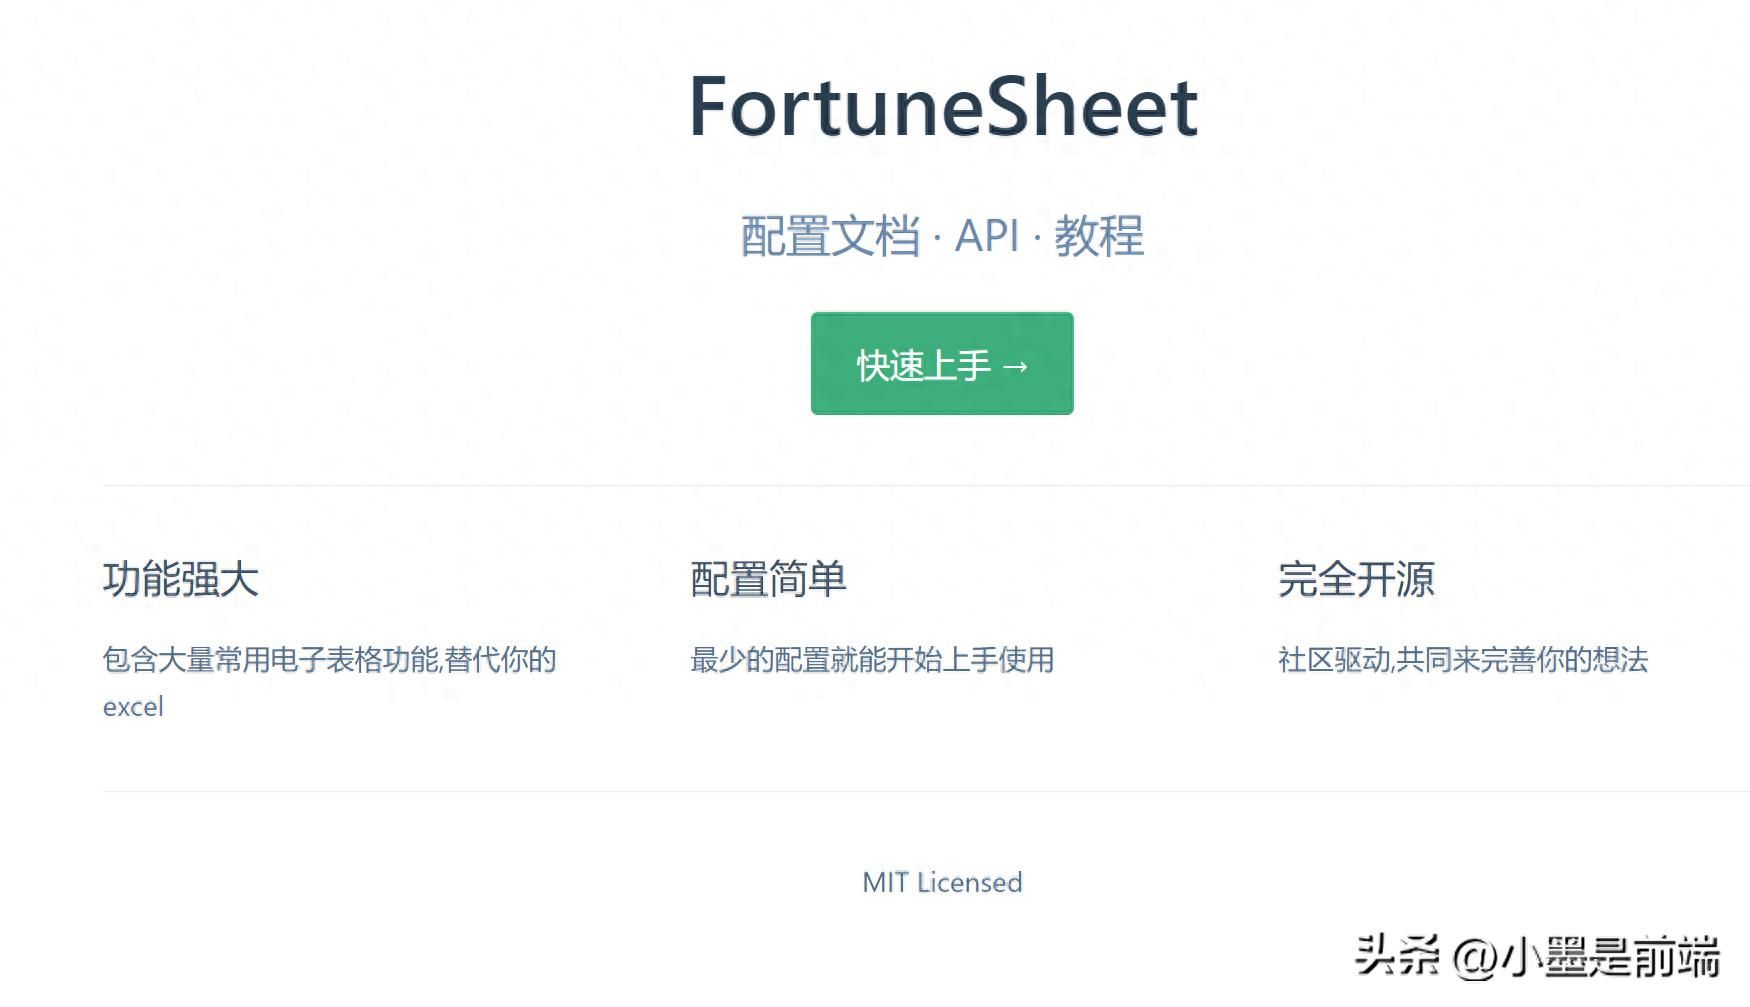The height and width of the screenshot is (1007, 1750).
Task: Click API in the subtitle
Action: 986,237
